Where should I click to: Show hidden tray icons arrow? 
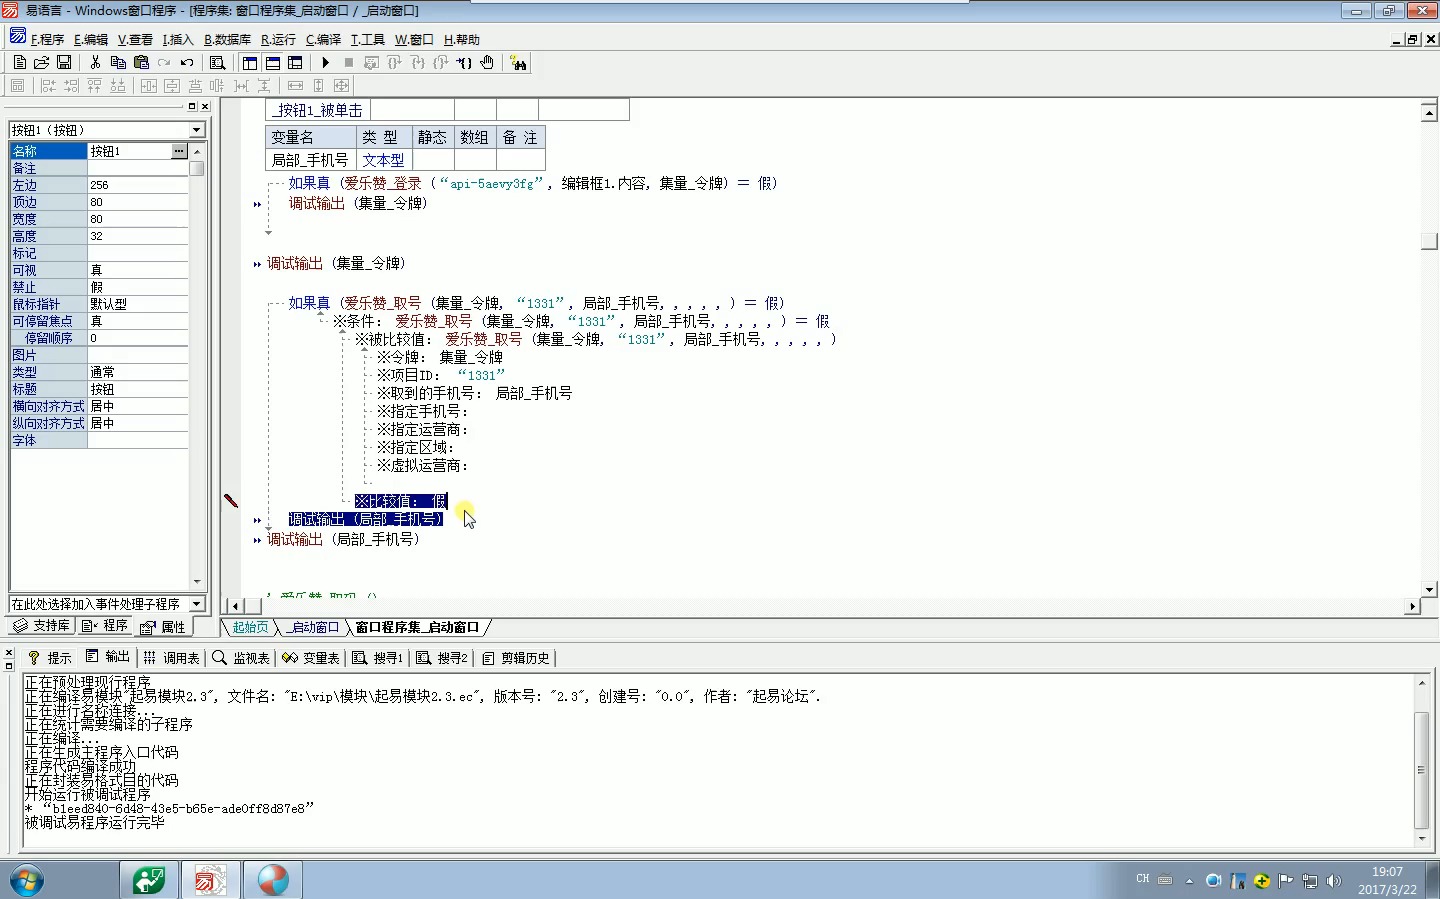pos(1189,881)
